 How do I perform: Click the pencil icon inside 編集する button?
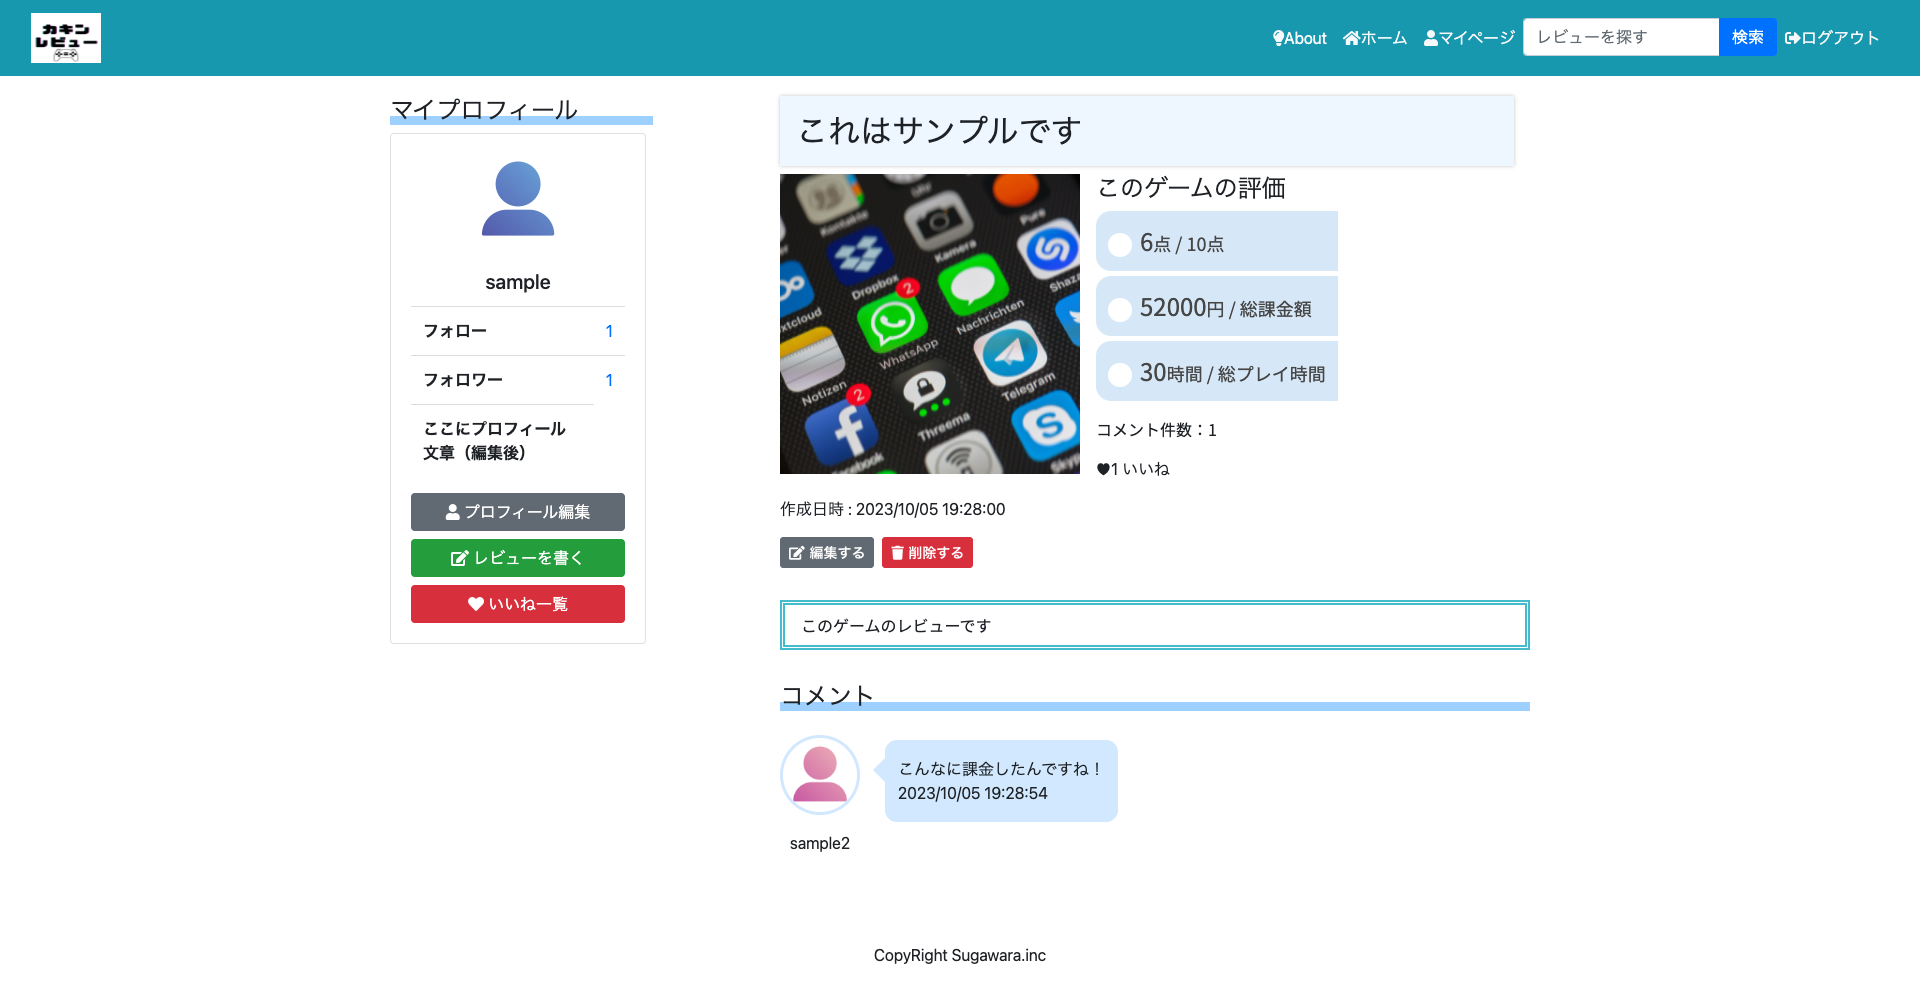coord(796,552)
